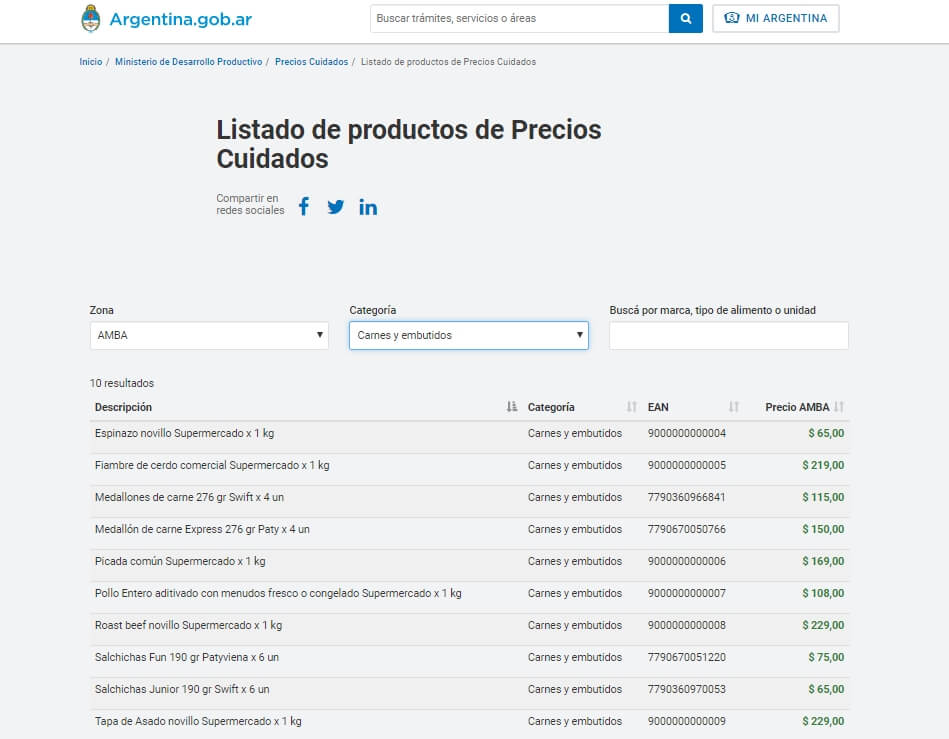Sort by Precio AMBA sort icon

(x=839, y=407)
